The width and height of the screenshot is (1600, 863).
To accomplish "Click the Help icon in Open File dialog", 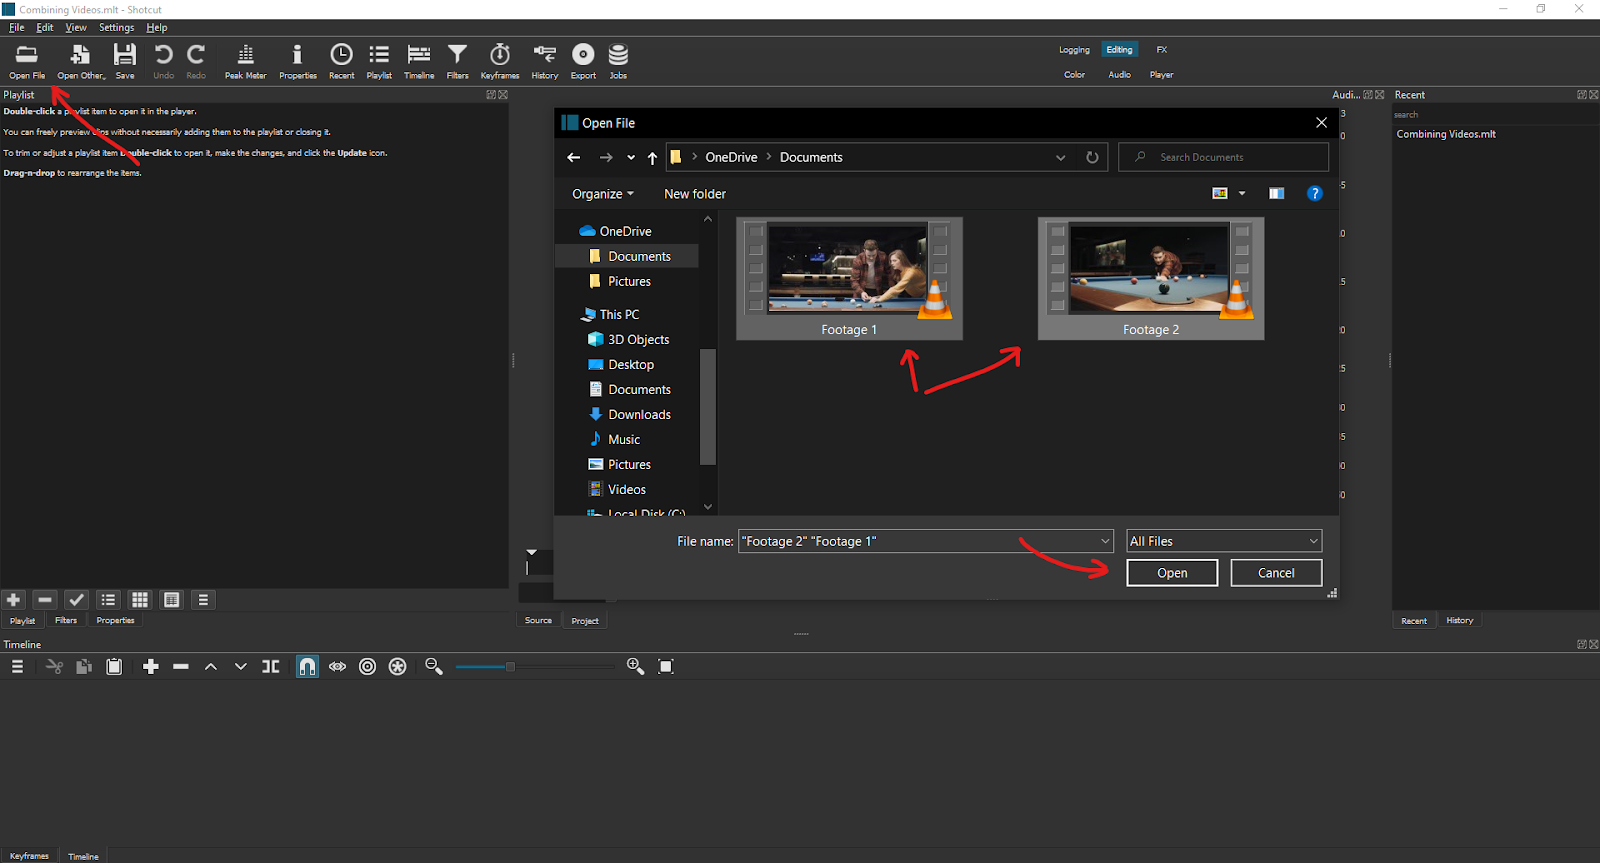I will click(1315, 194).
